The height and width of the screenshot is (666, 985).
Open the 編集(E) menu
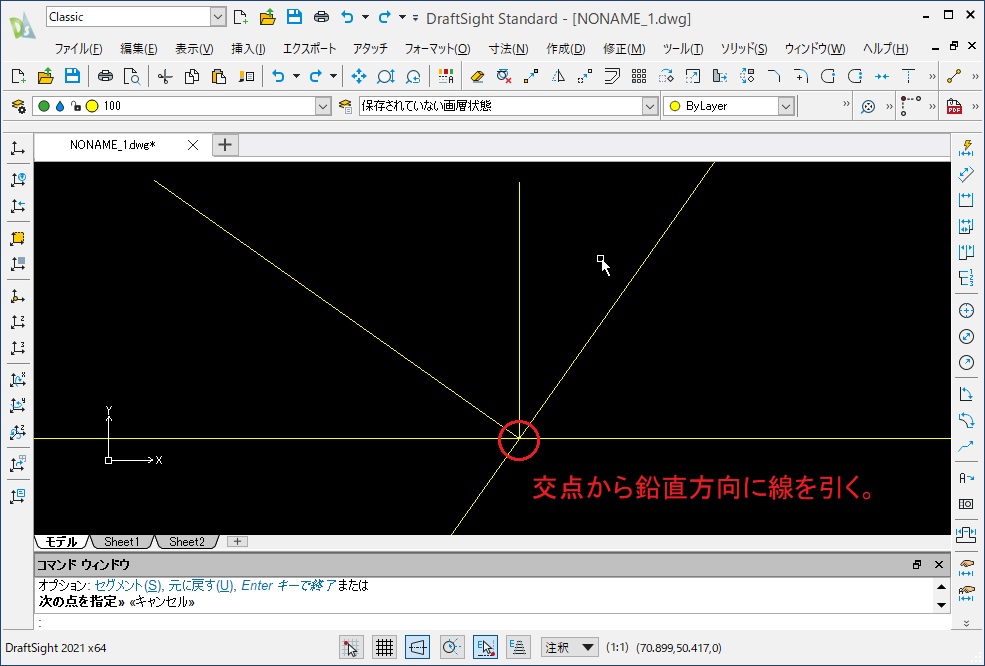coord(138,48)
